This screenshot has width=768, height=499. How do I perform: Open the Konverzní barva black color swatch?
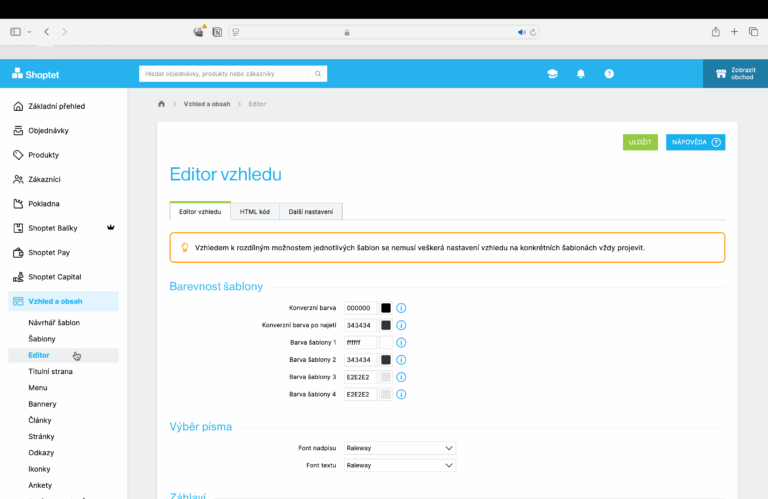click(x=386, y=308)
